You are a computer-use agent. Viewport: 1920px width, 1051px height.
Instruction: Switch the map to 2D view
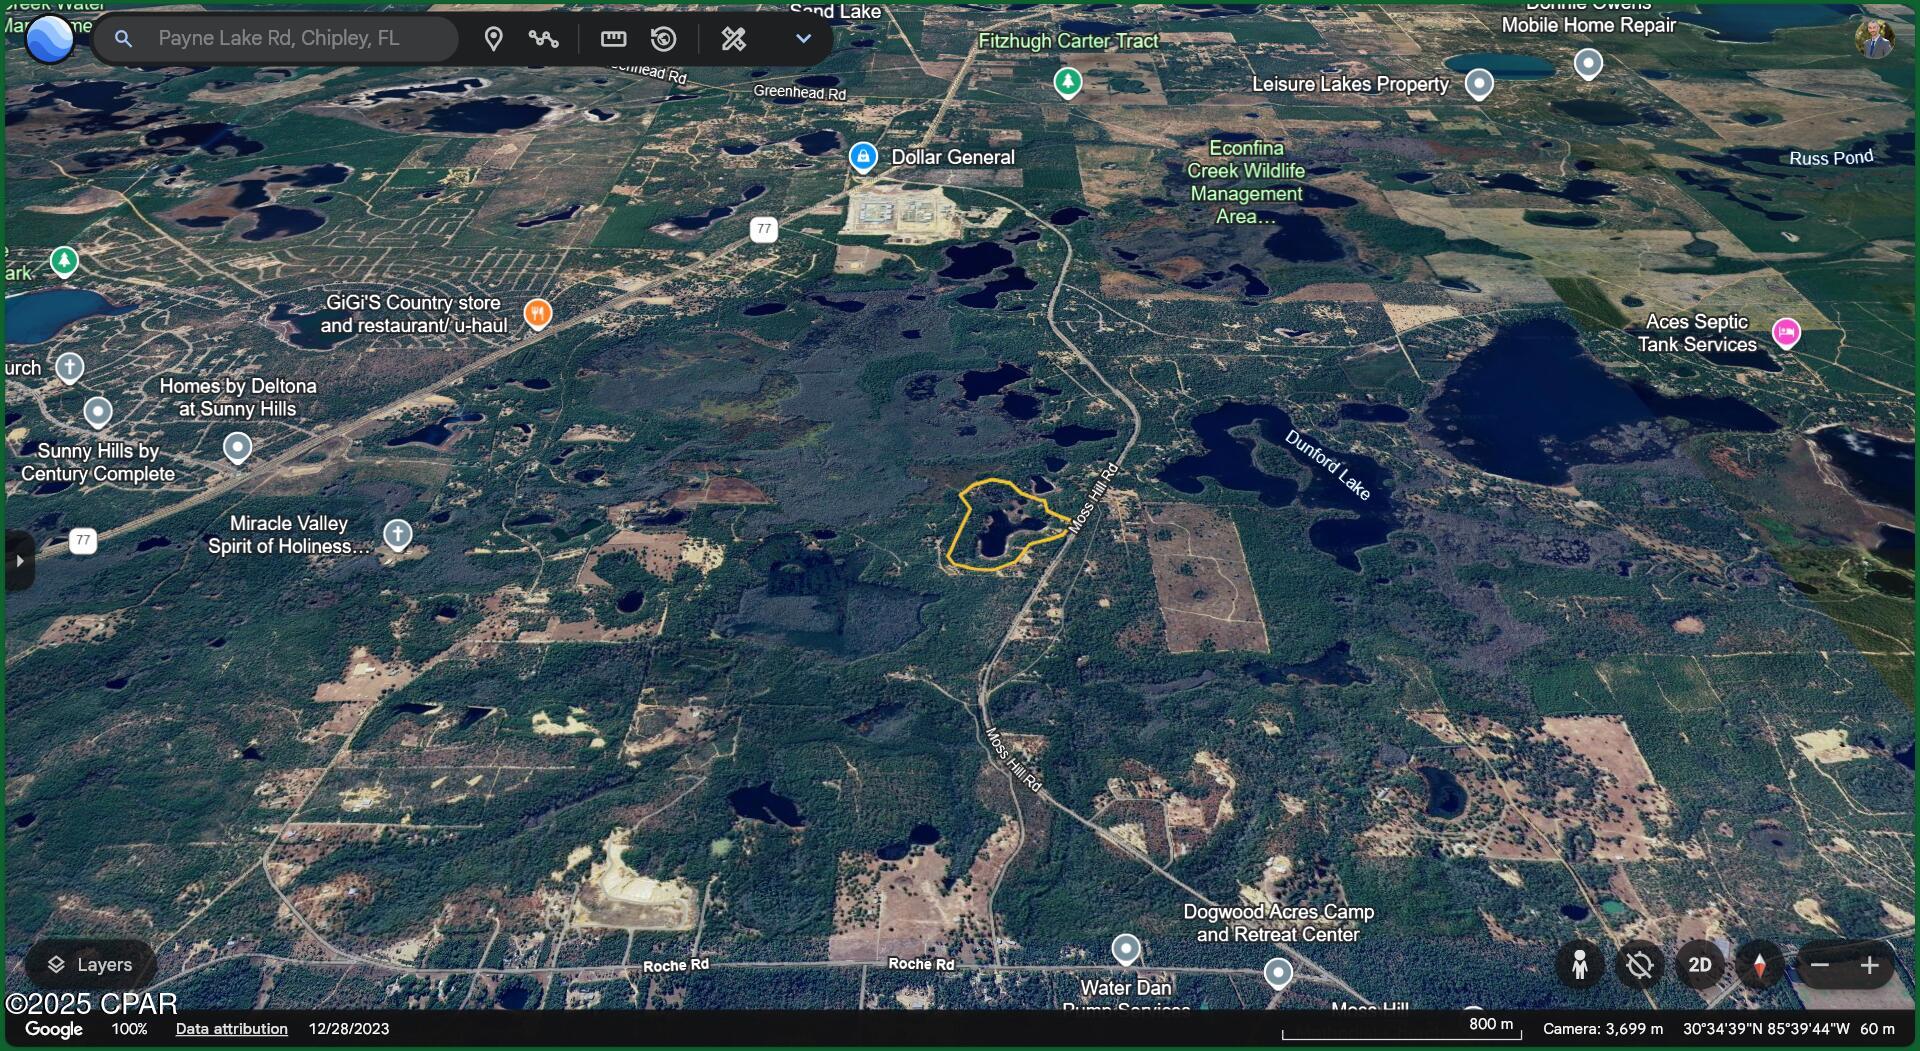1699,965
